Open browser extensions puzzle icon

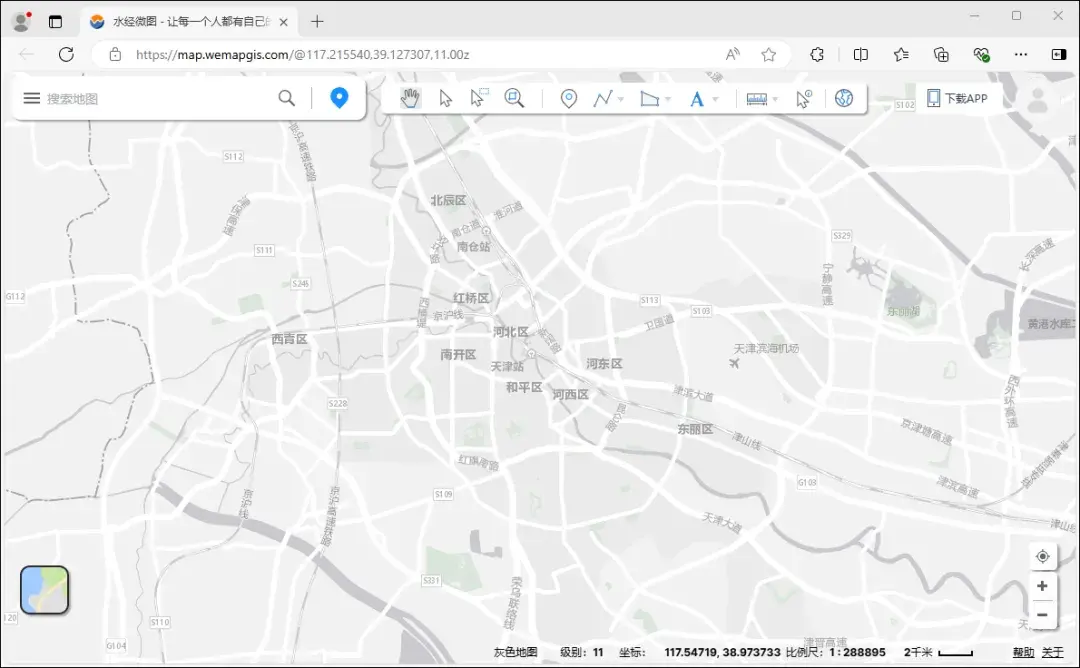click(817, 54)
